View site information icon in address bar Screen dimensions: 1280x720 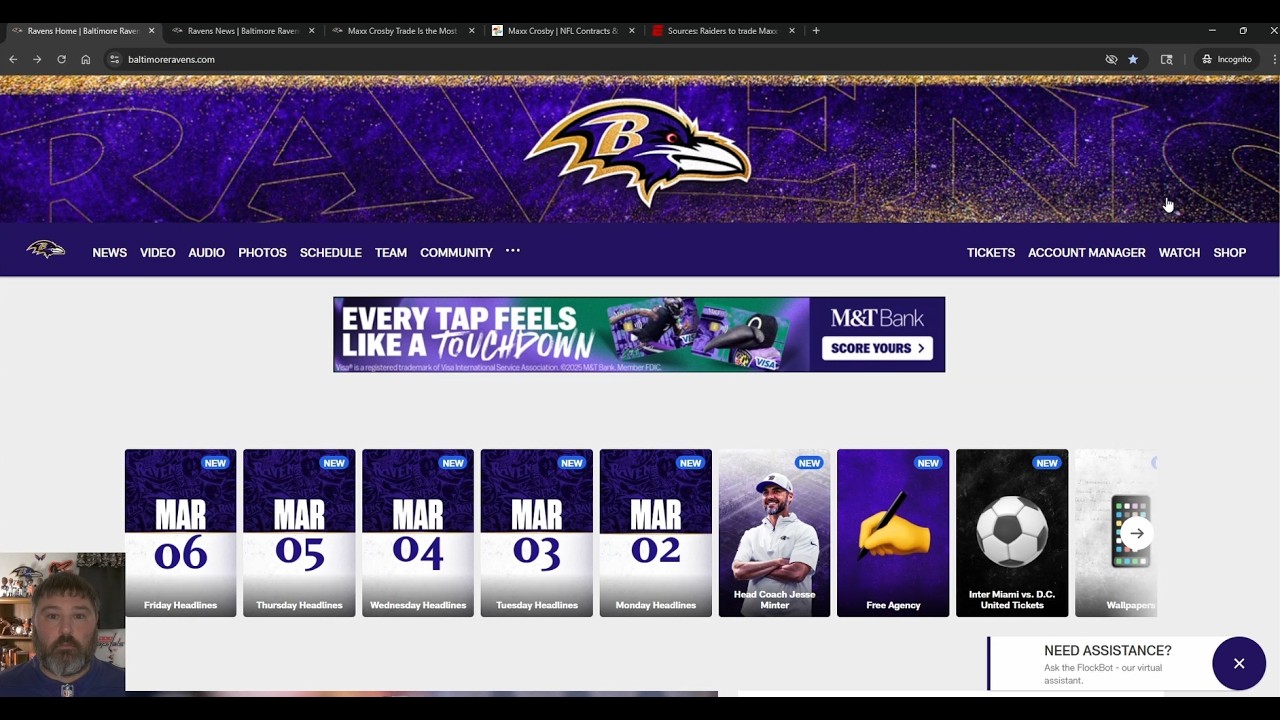(x=114, y=59)
